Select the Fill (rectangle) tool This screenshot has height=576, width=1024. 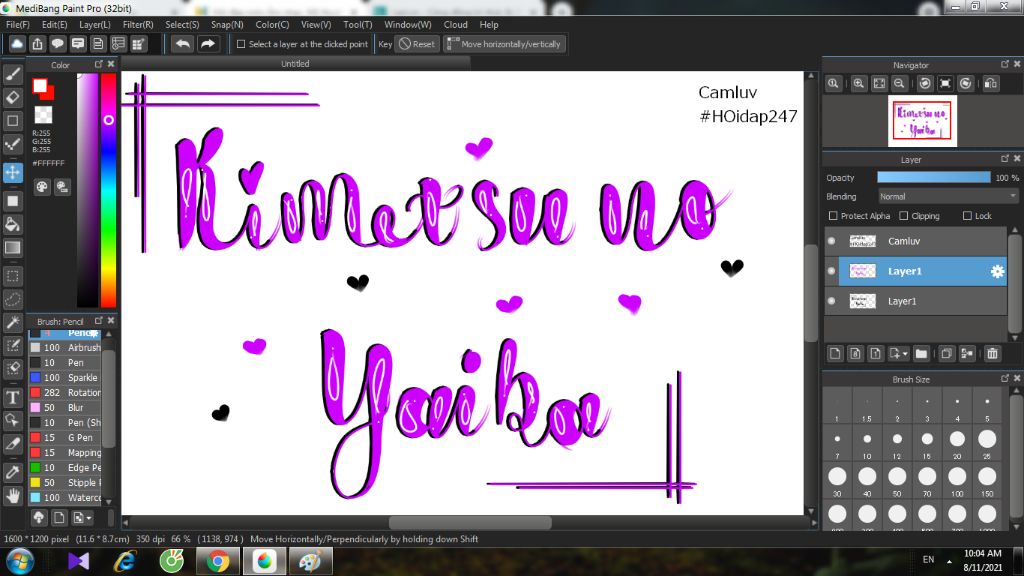click(12, 201)
